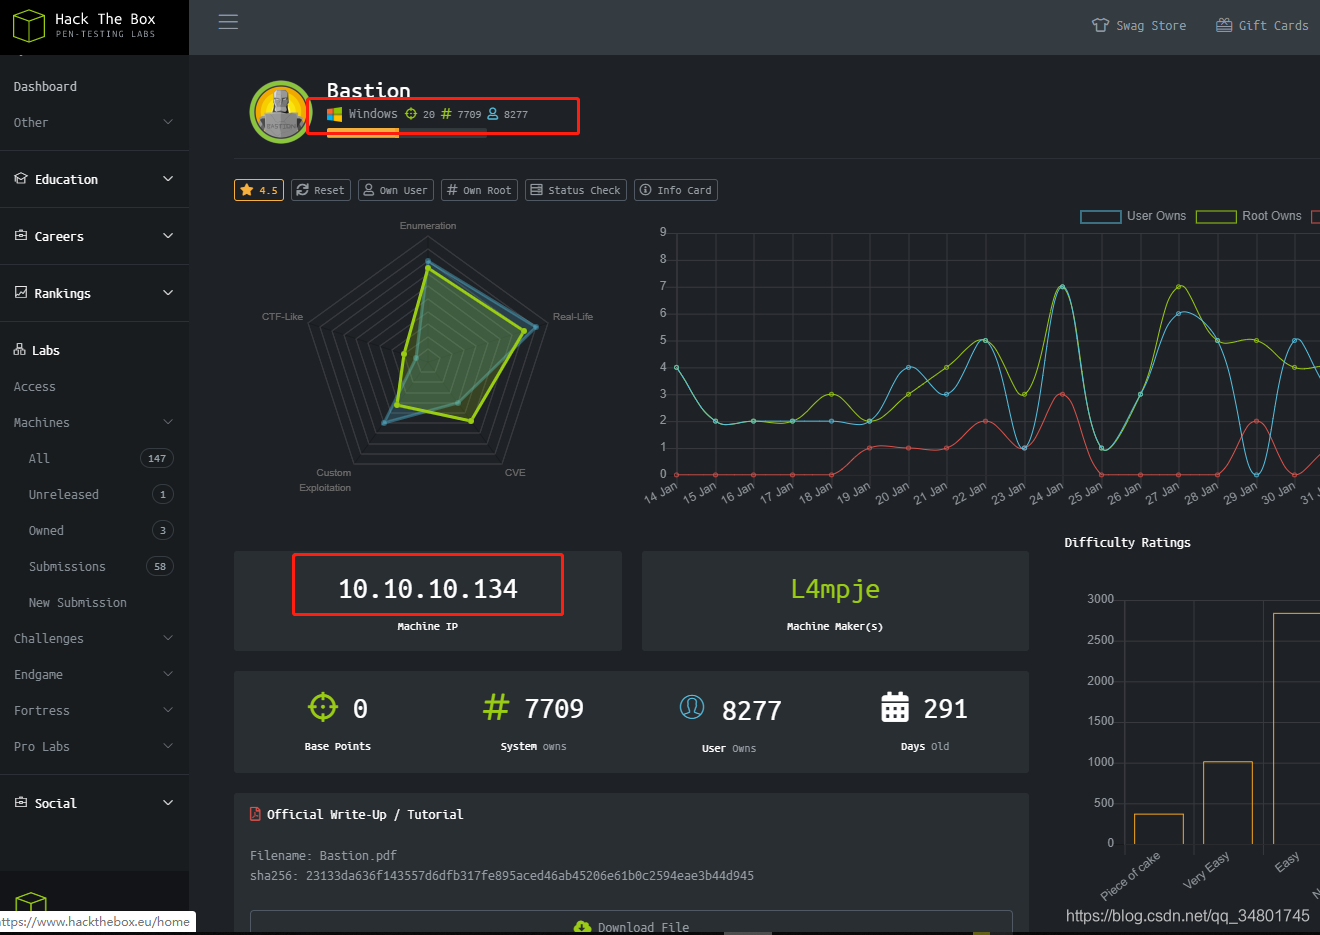Click the Easy difficulty rating bar
Viewport: 1320px width, 935px height.
coord(1296,728)
